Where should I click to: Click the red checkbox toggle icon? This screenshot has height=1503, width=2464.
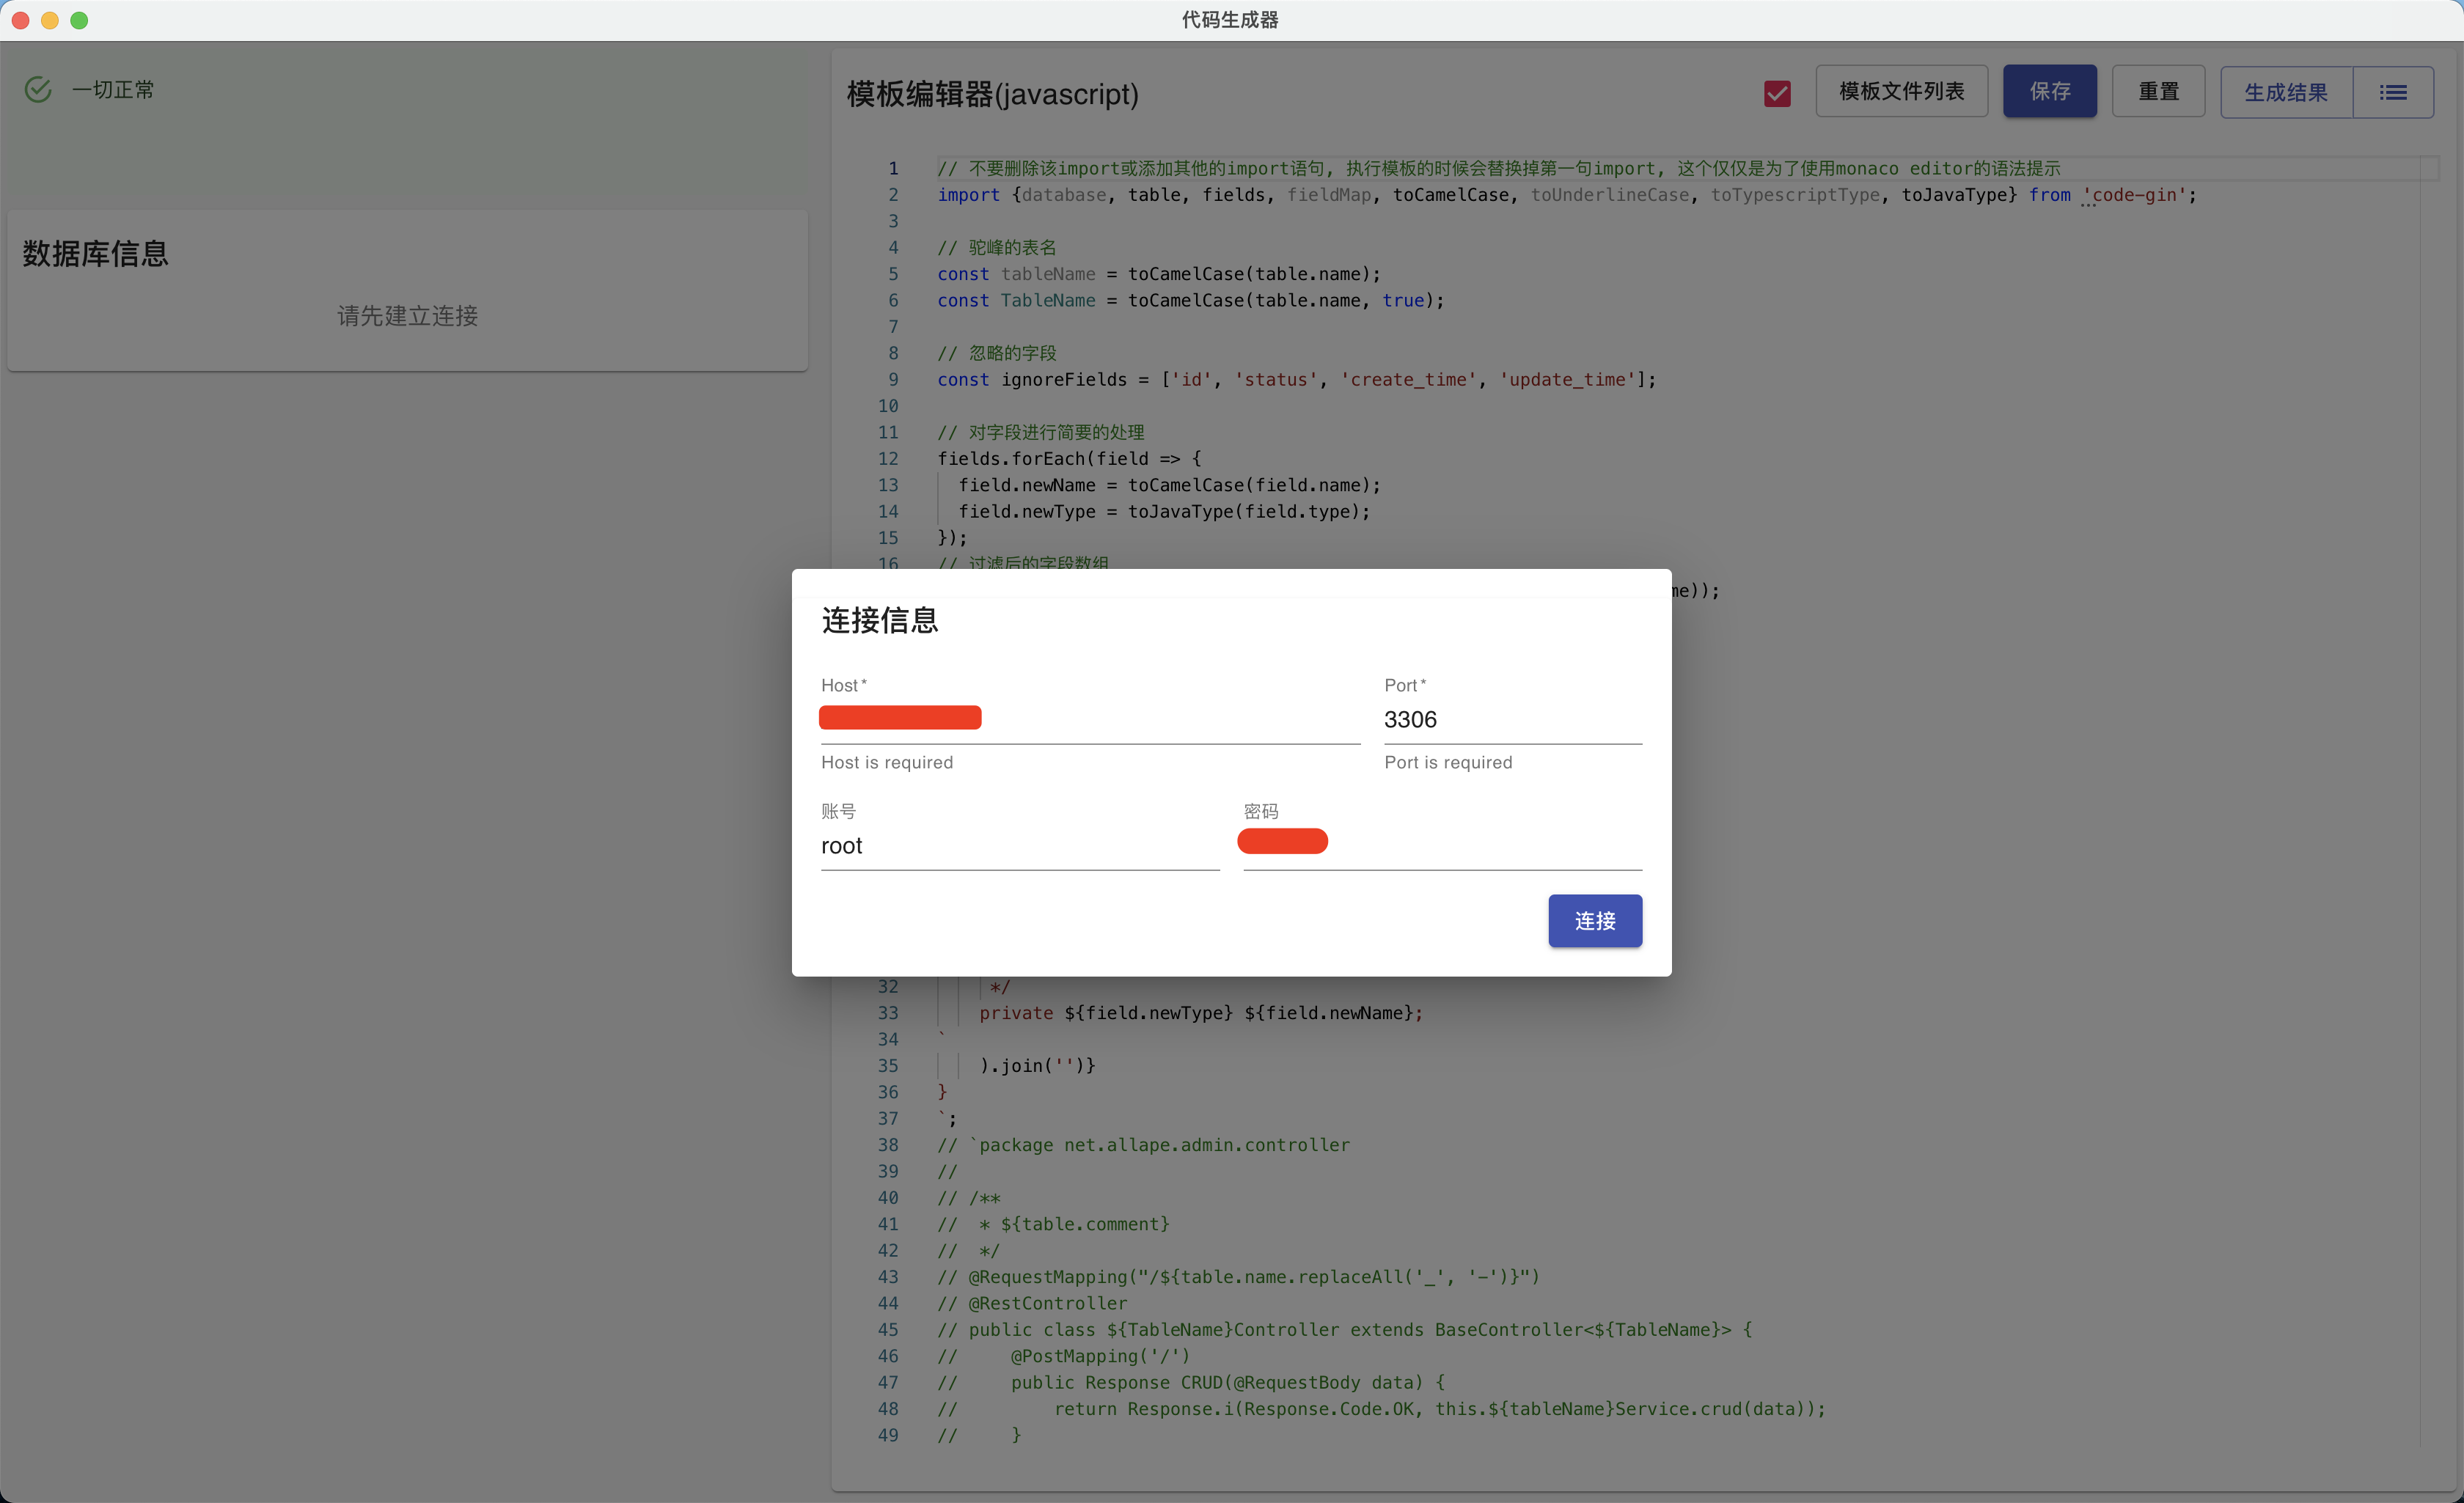(1779, 92)
